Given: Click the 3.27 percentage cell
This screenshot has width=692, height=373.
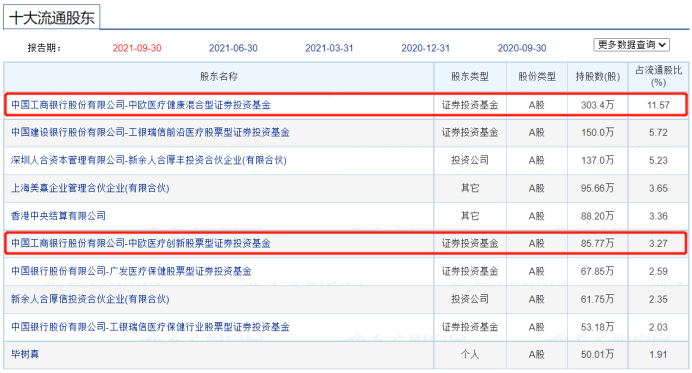Looking at the screenshot, I should click(658, 243).
